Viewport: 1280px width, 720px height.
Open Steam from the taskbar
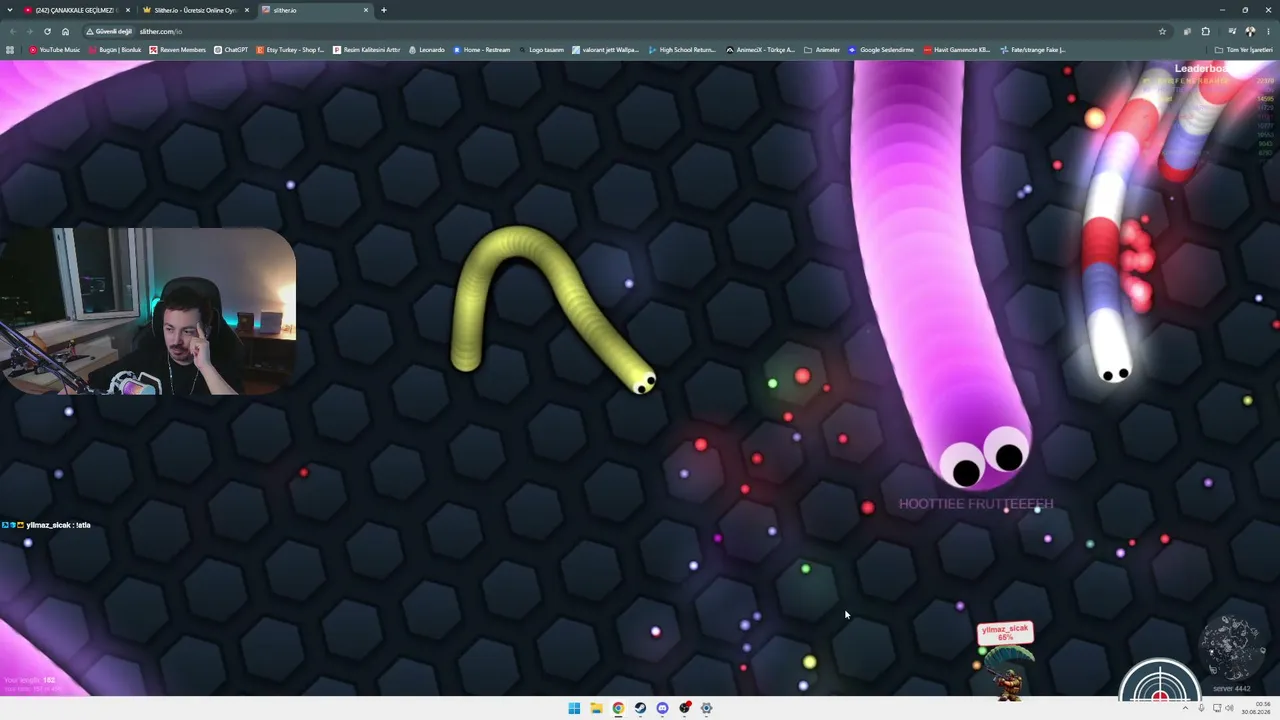click(640, 708)
